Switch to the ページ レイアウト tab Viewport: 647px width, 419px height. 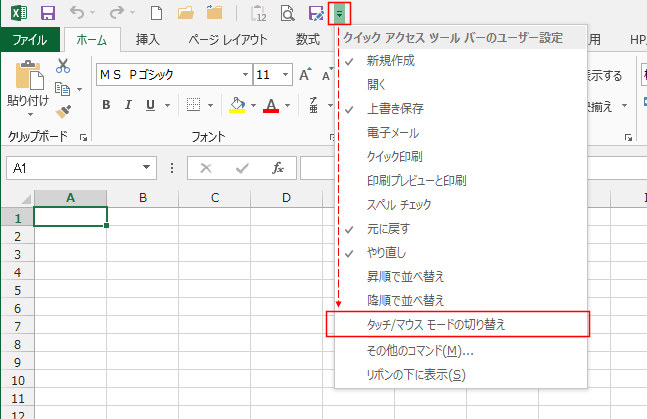tap(228, 40)
